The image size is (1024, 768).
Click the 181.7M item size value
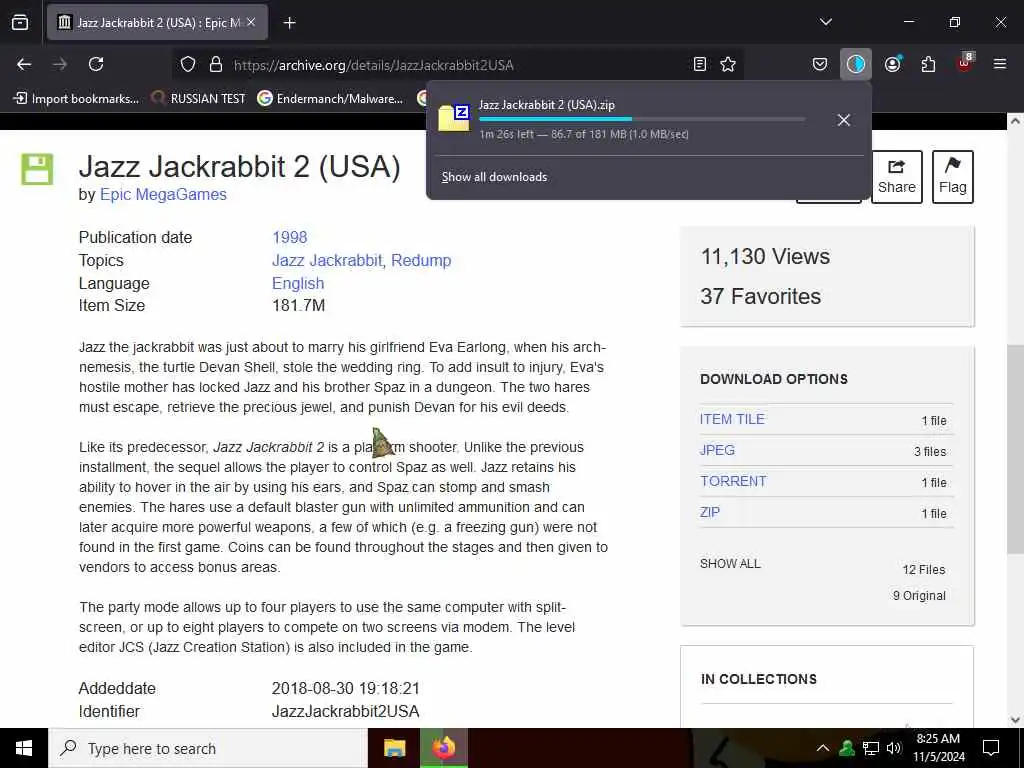coord(298,306)
